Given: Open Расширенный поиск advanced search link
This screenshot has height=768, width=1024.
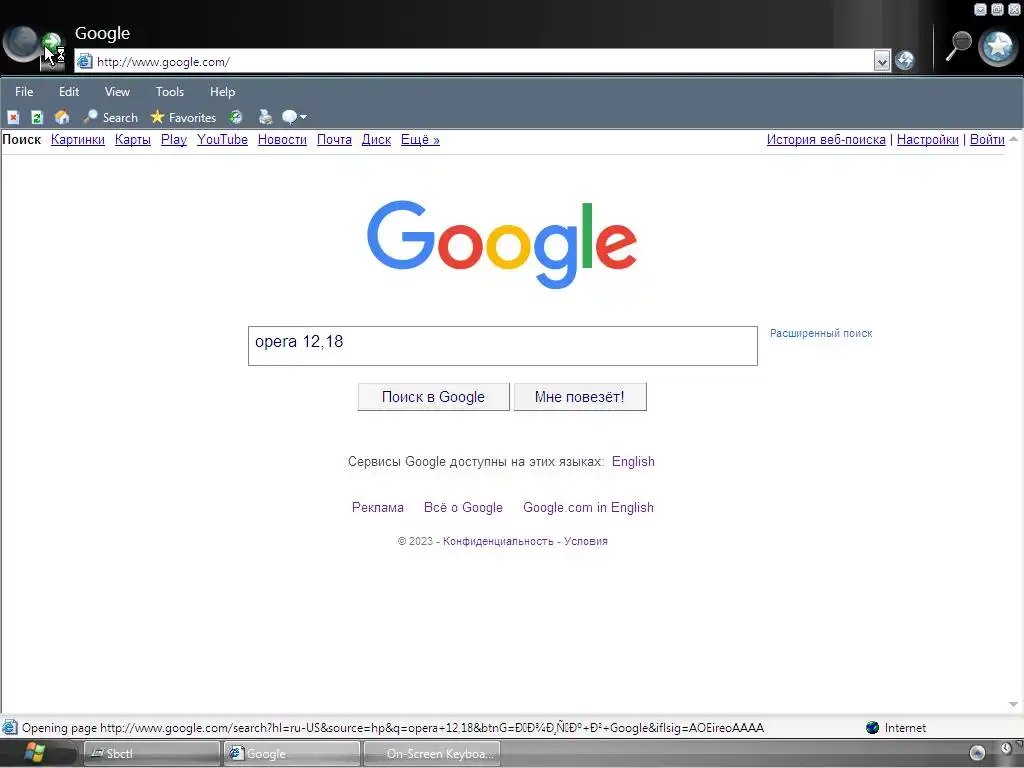Looking at the screenshot, I should pos(821,334).
